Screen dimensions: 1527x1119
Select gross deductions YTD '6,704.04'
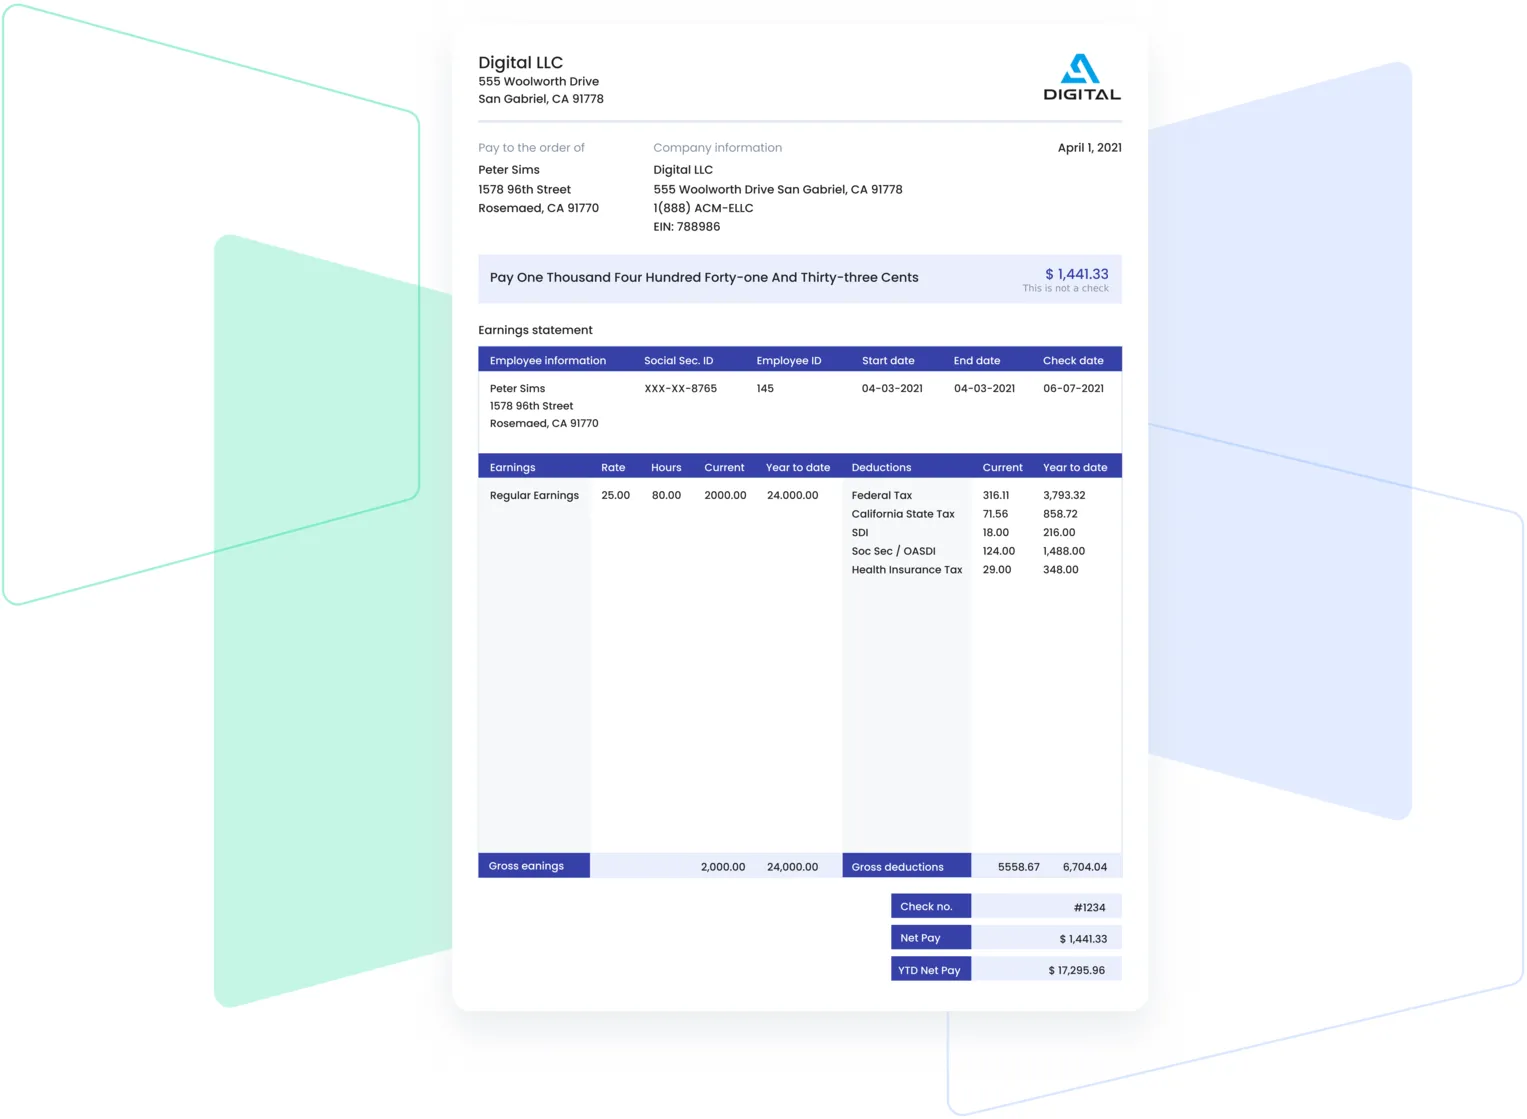tap(1084, 867)
